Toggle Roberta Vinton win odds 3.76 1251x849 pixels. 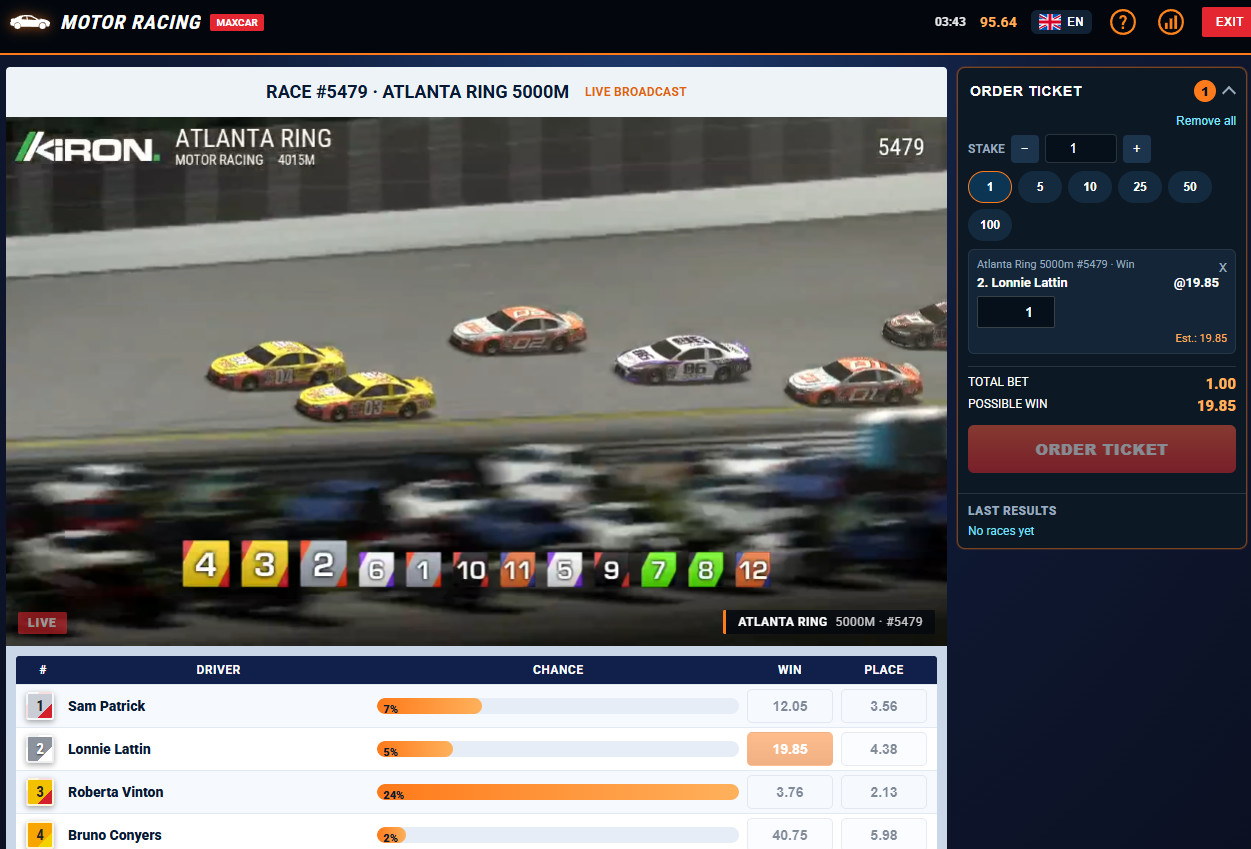tap(790, 792)
